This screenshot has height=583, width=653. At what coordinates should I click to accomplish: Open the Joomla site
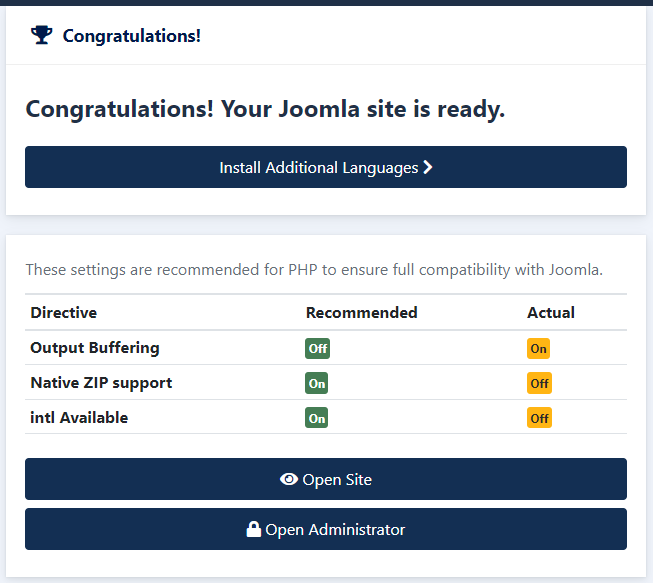(x=326, y=479)
